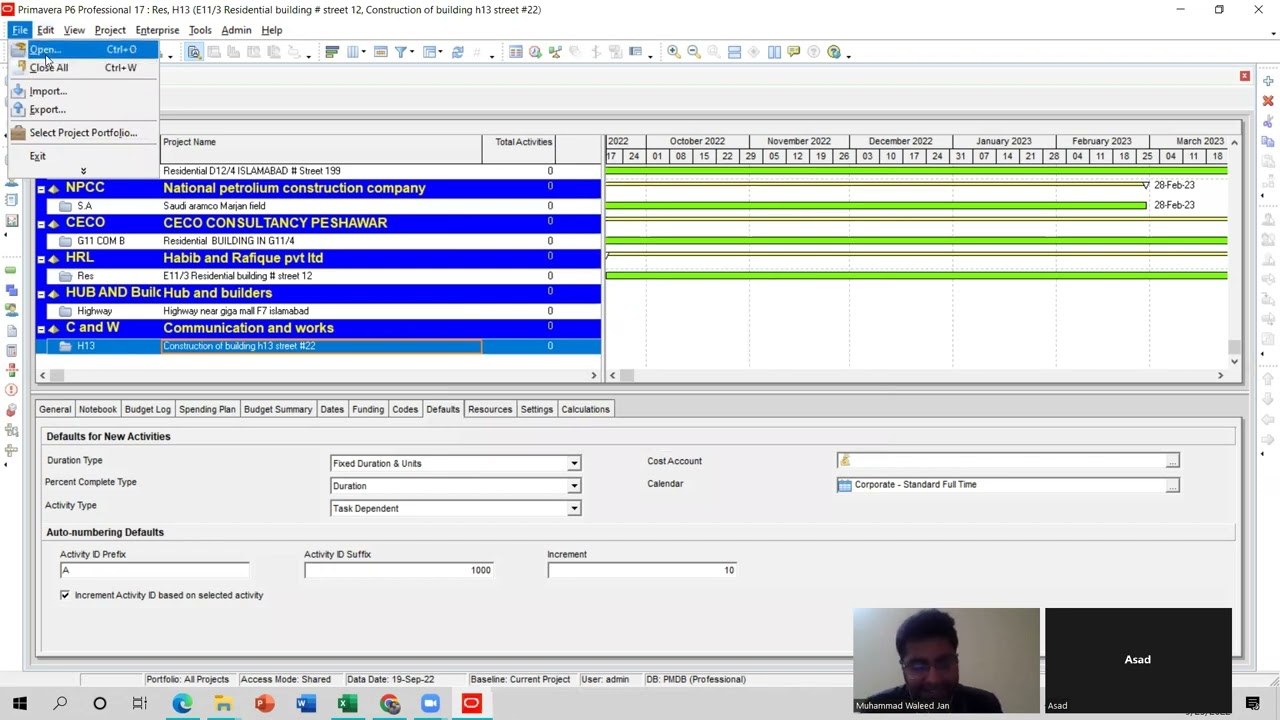Click the Cut scissors icon
The height and width of the screenshot is (720, 1280).
tap(1268, 123)
